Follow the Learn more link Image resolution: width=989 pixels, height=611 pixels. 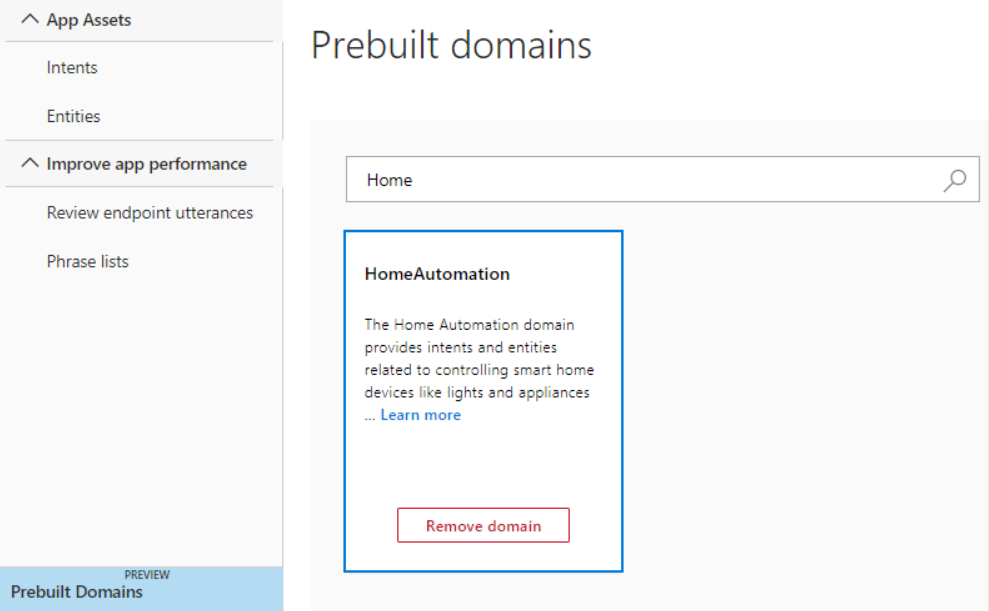pos(420,415)
